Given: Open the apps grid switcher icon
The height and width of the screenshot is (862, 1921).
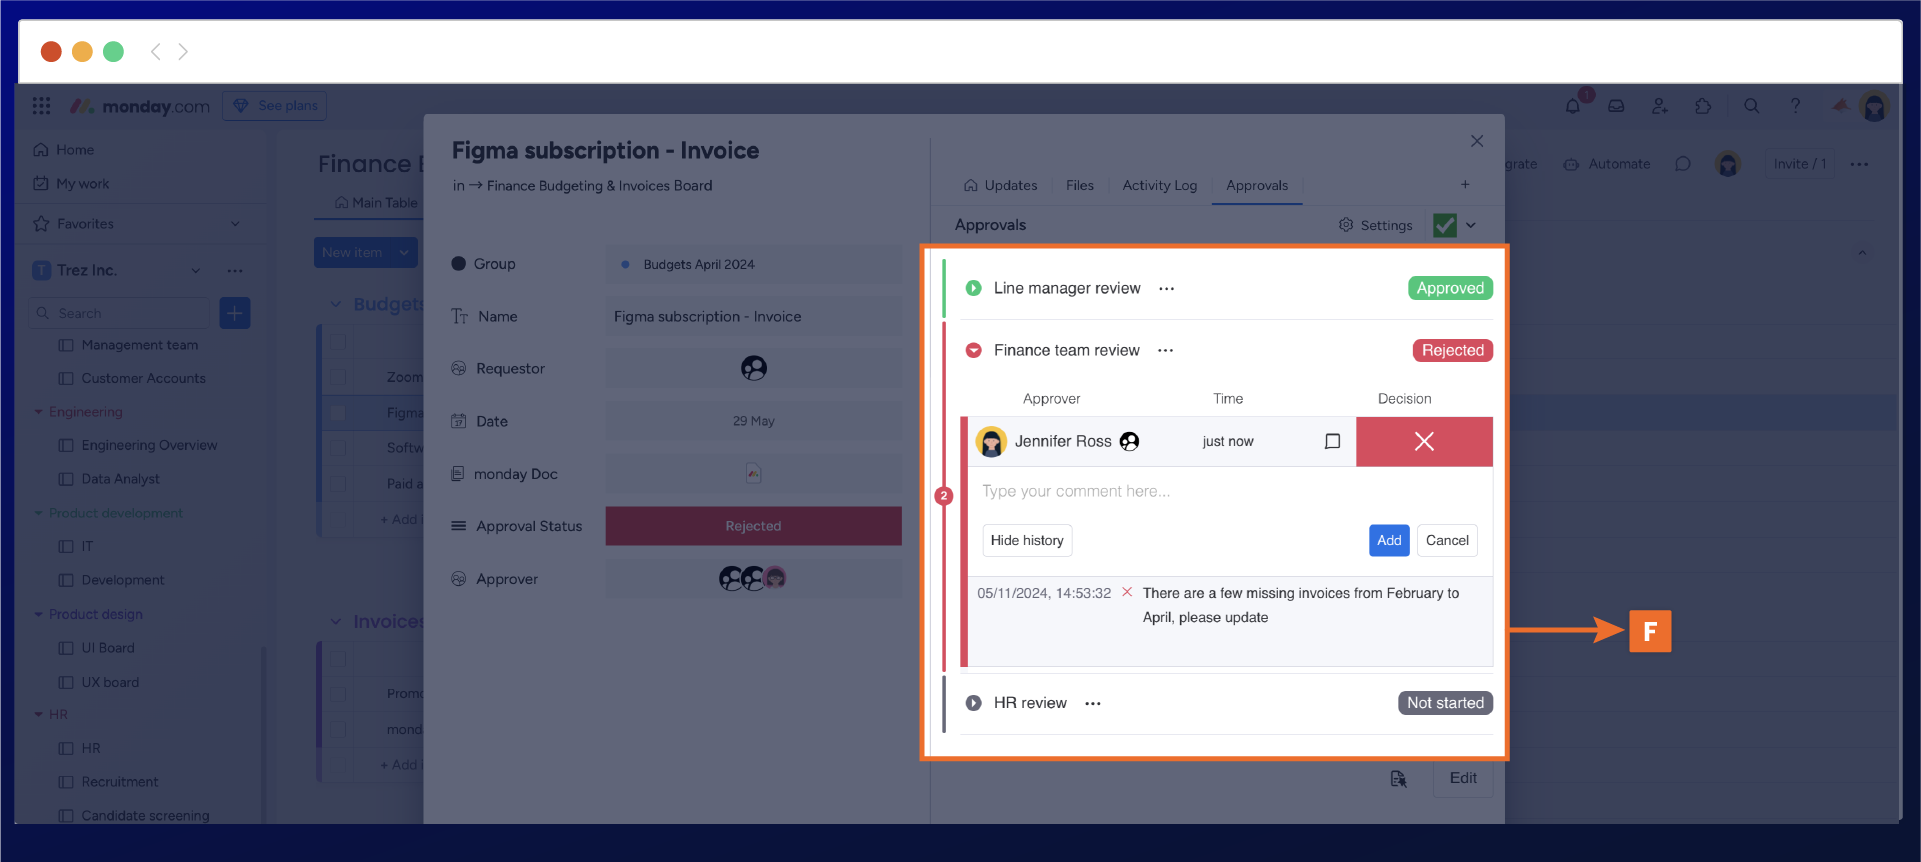Looking at the screenshot, I should [x=41, y=106].
